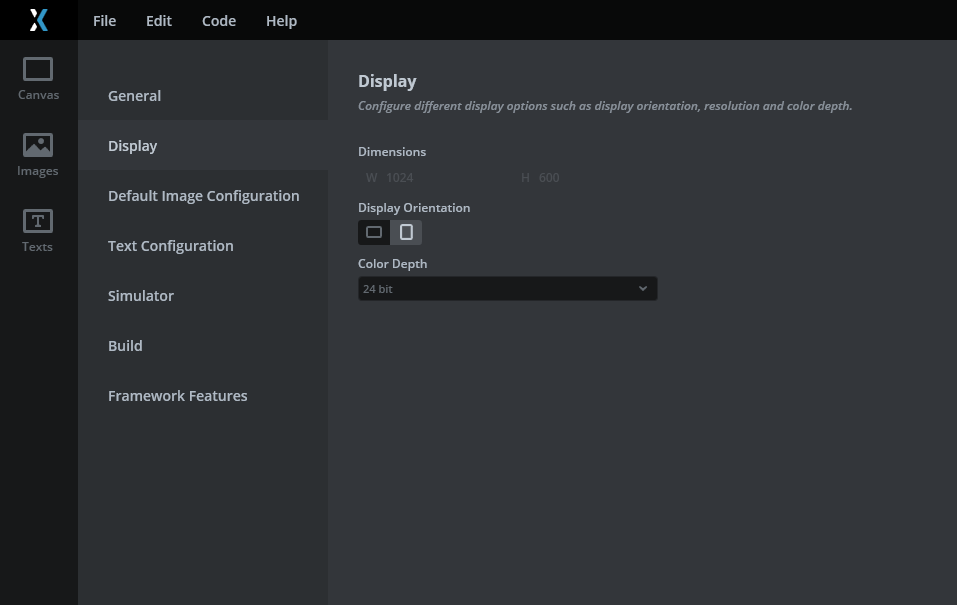
Task: Open the File menu
Action: pyautogui.click(x=104, y=21)
